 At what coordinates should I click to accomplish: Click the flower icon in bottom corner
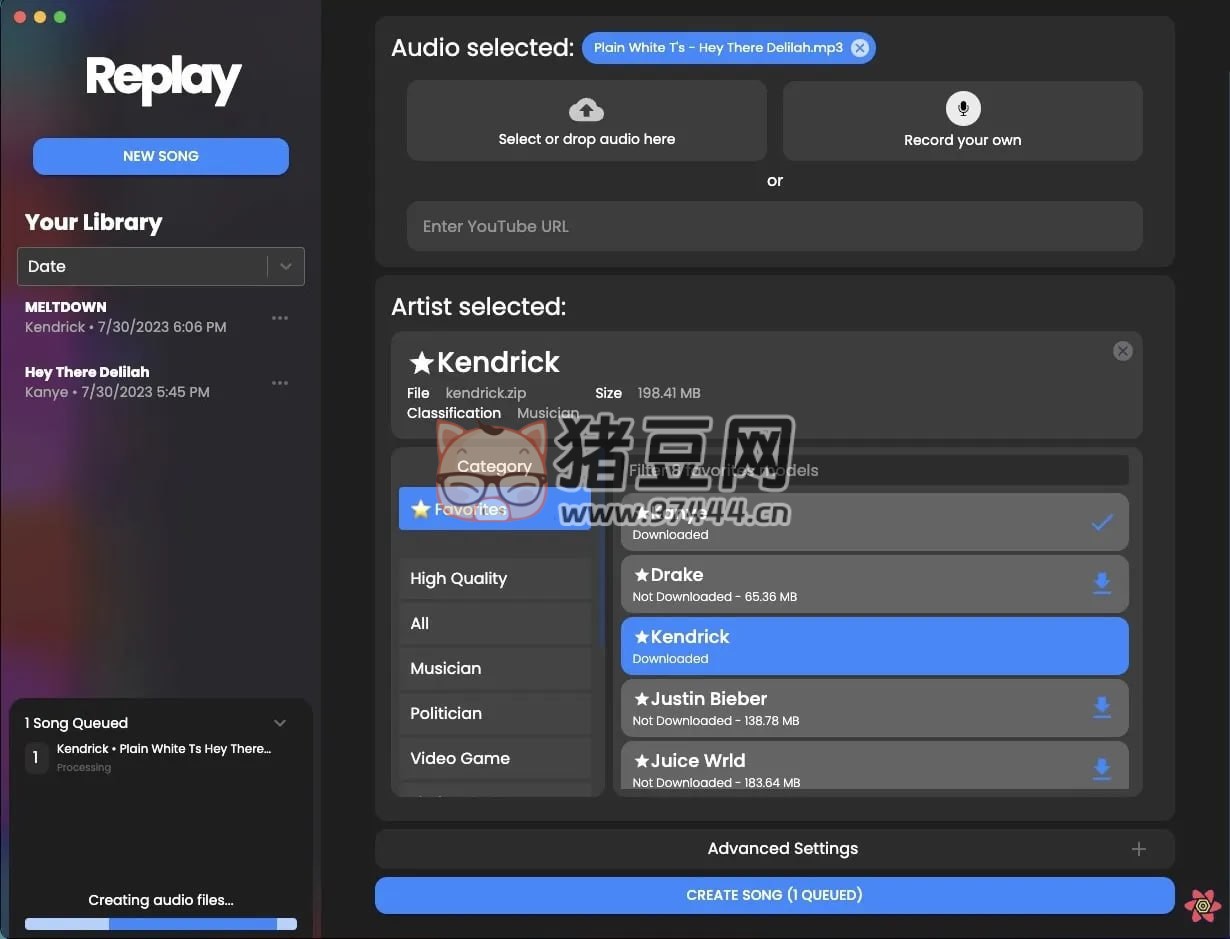(x=1202, y=906)
